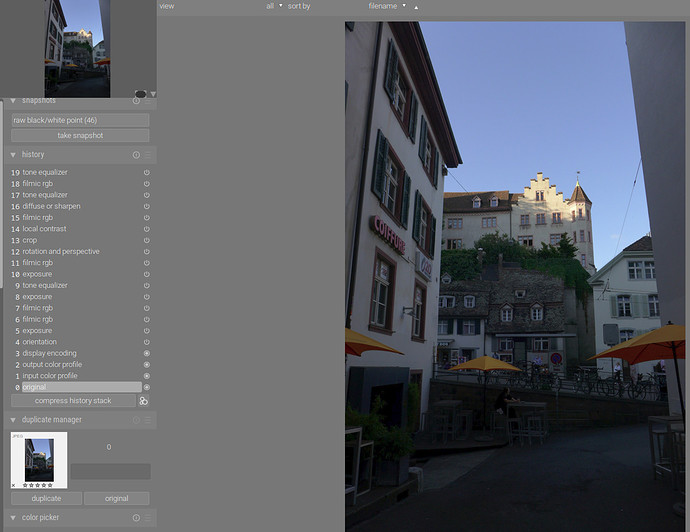The image size is (690, 532).
Task: Open history panel presets menu icon
Action: [148, 155]
